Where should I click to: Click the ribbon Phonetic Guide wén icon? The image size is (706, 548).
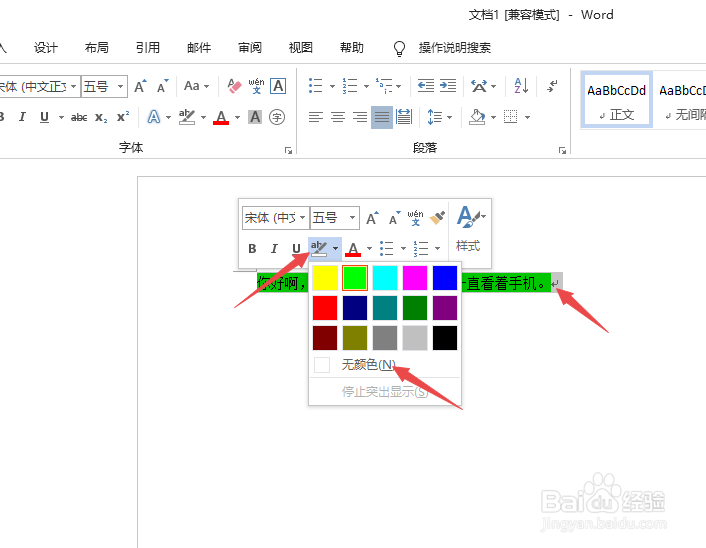[x=256, y=86]
